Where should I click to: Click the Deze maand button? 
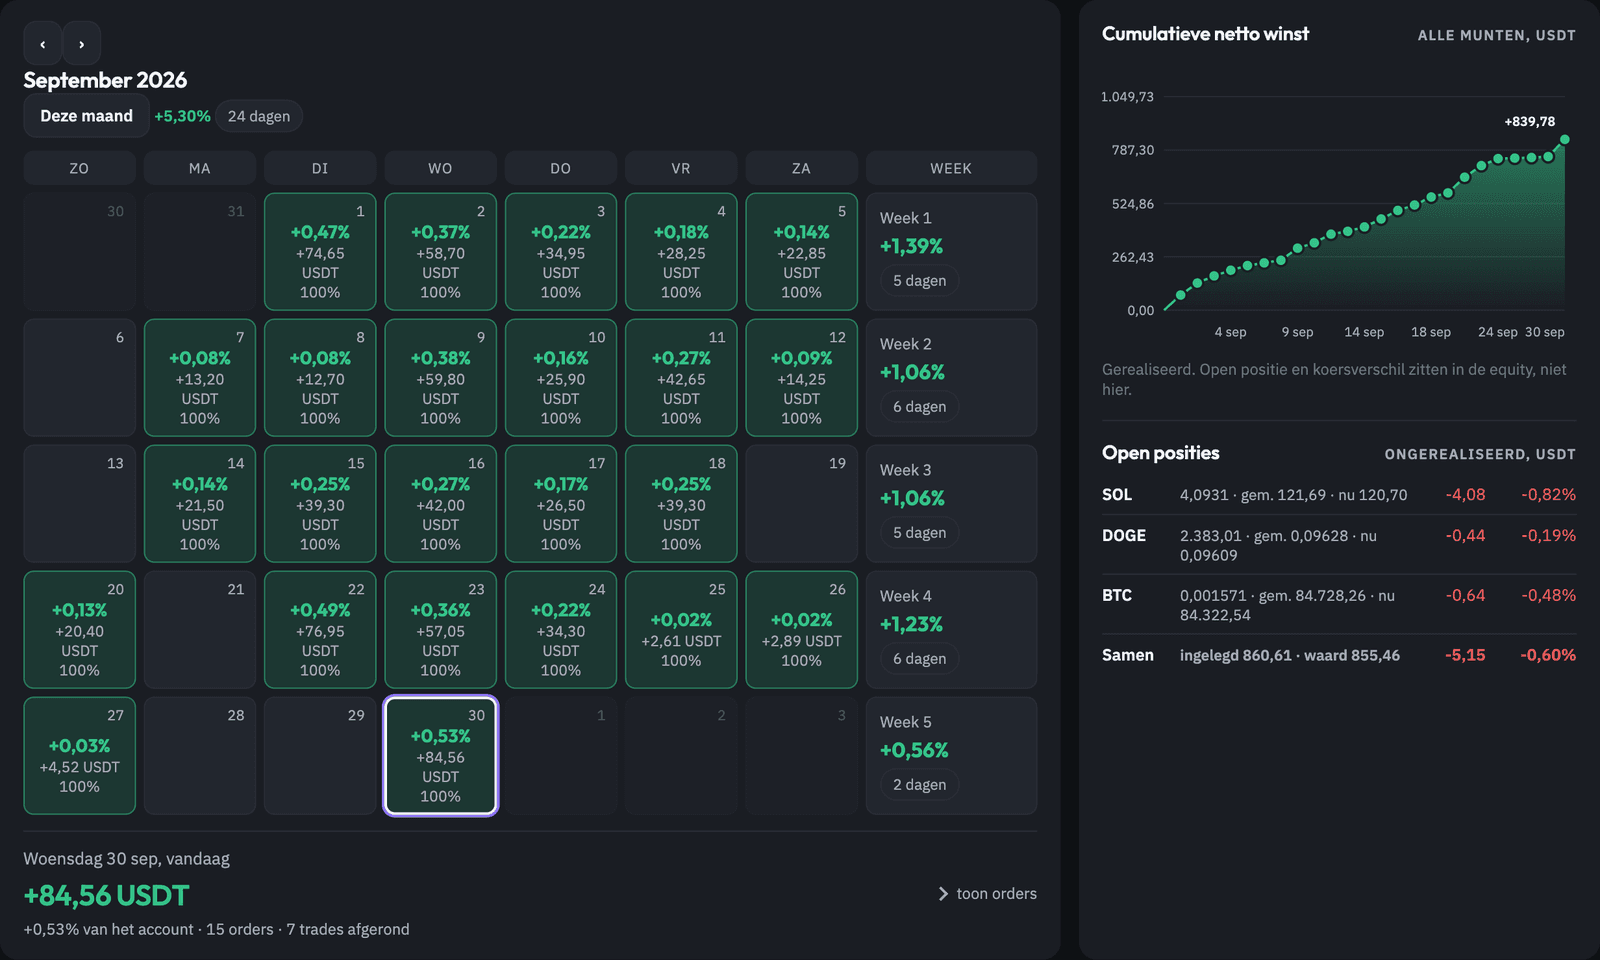coord(86,116)
